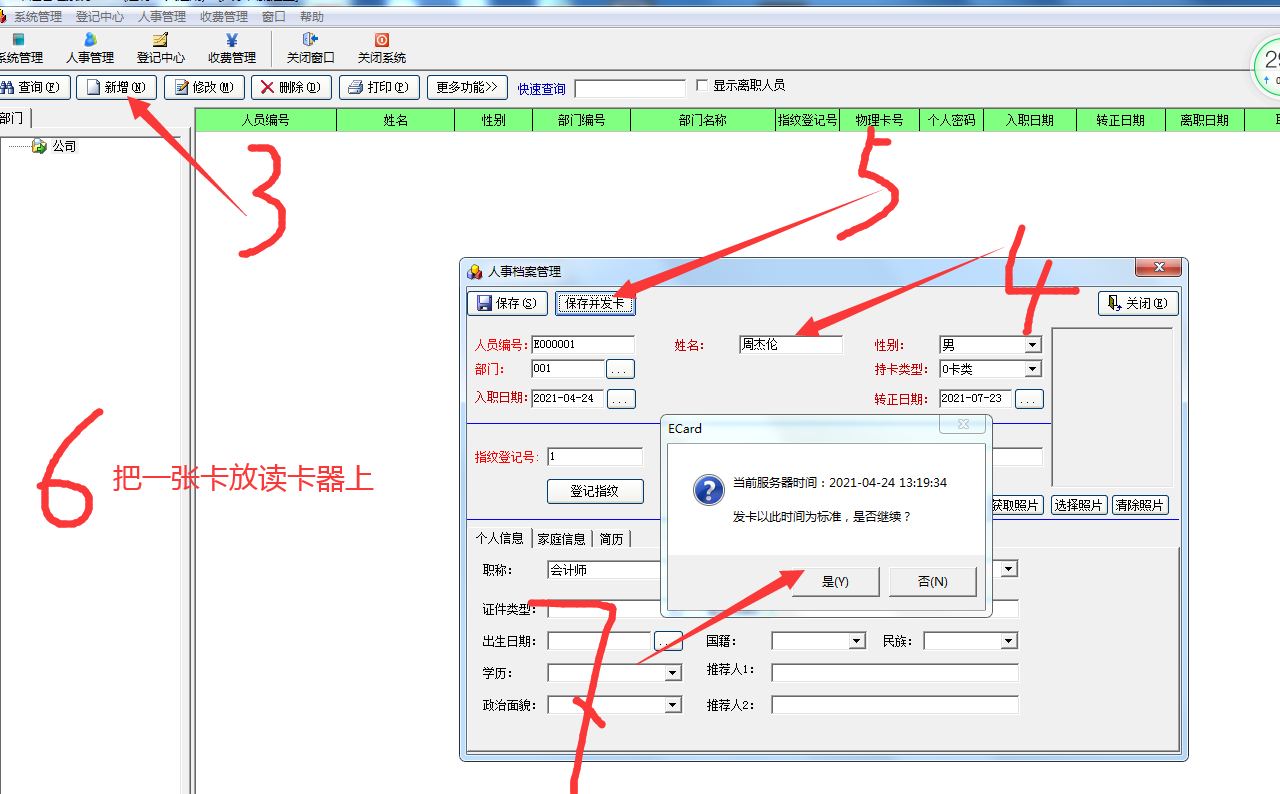Click the 关闭系统 toolbar icon
The width and height of the screenshot is (1280, 794).
click(x=382, y=48)
